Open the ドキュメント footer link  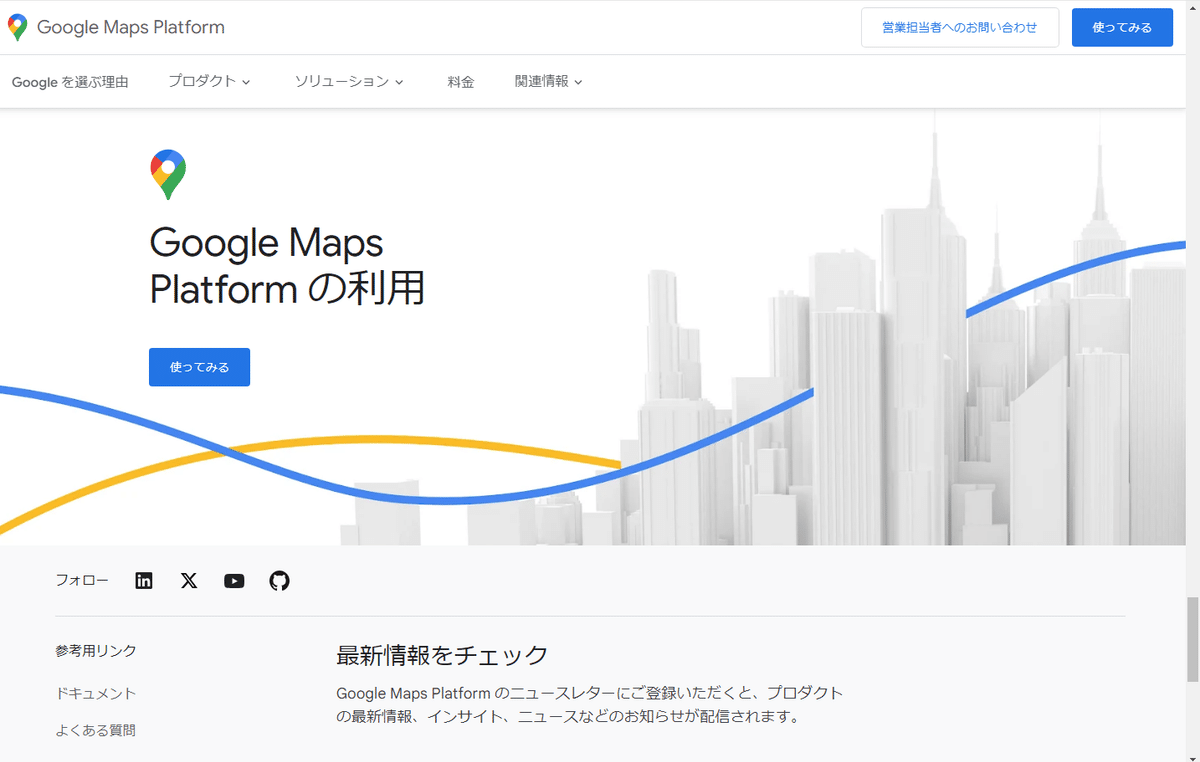[96, 693]
